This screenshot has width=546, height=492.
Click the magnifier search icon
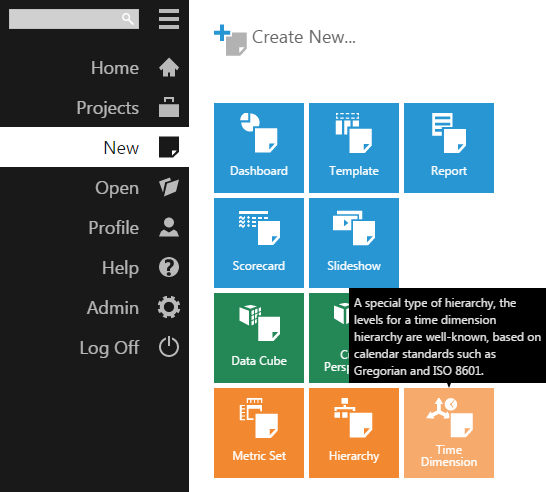[x=128, y=19]
